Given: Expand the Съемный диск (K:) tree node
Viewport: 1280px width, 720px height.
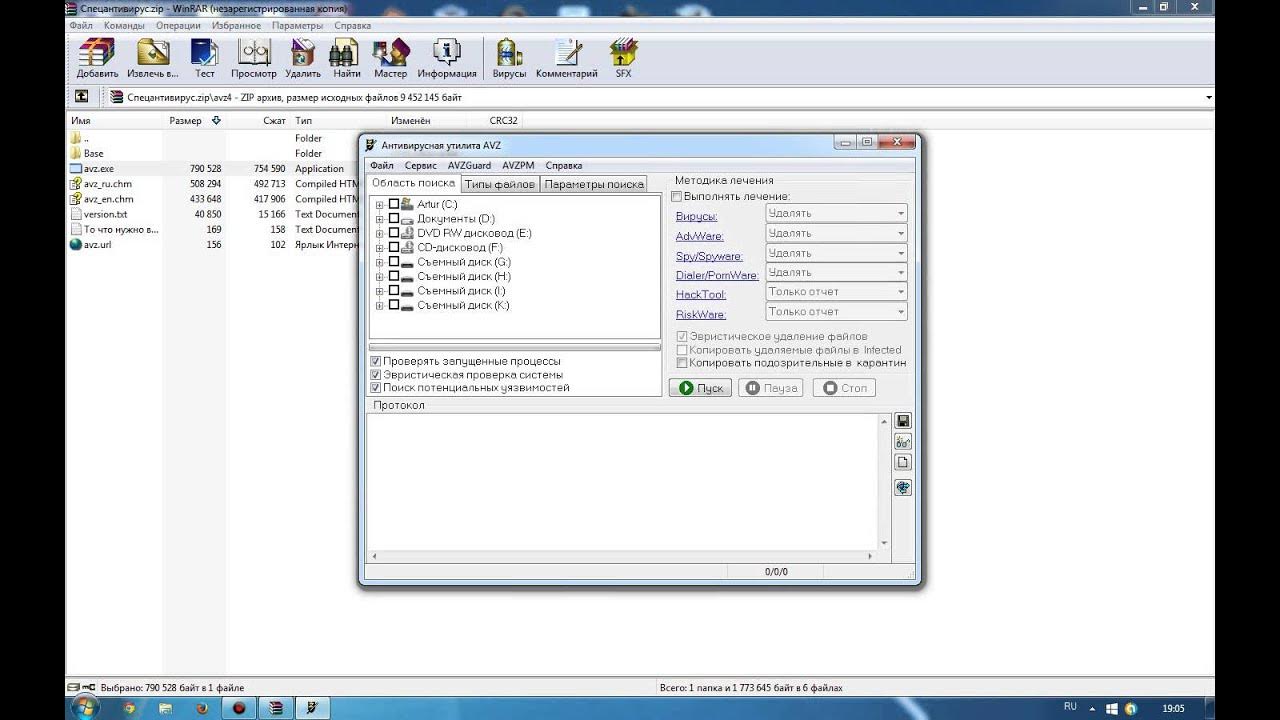Looking at the screenshot, I should pos(380,306).
